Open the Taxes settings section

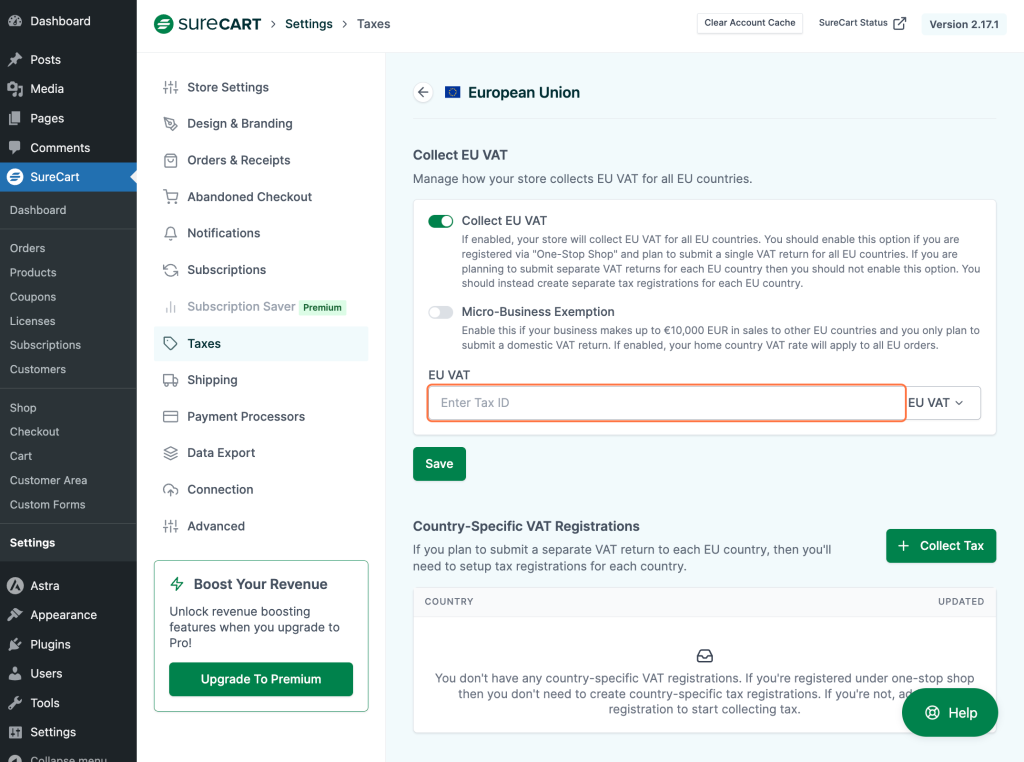[204, 343]
